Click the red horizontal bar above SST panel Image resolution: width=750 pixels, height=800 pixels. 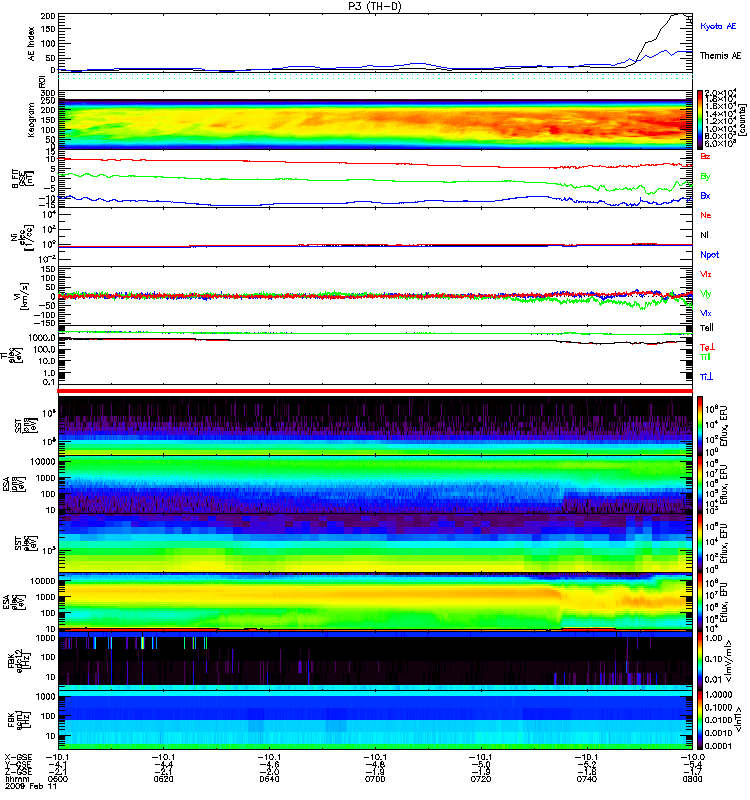(375, 391)
